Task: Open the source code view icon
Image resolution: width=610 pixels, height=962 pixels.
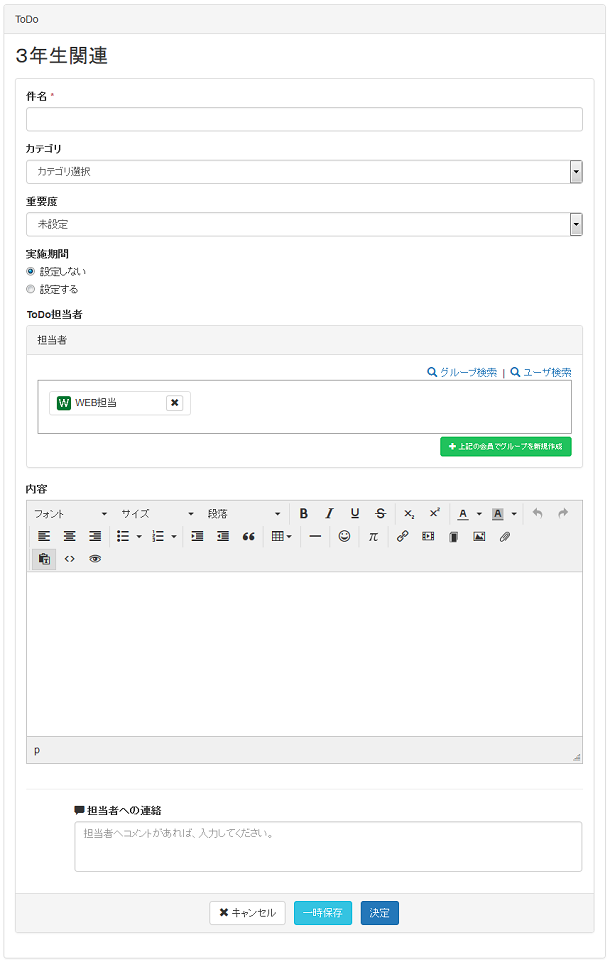Action: [70, 559]
